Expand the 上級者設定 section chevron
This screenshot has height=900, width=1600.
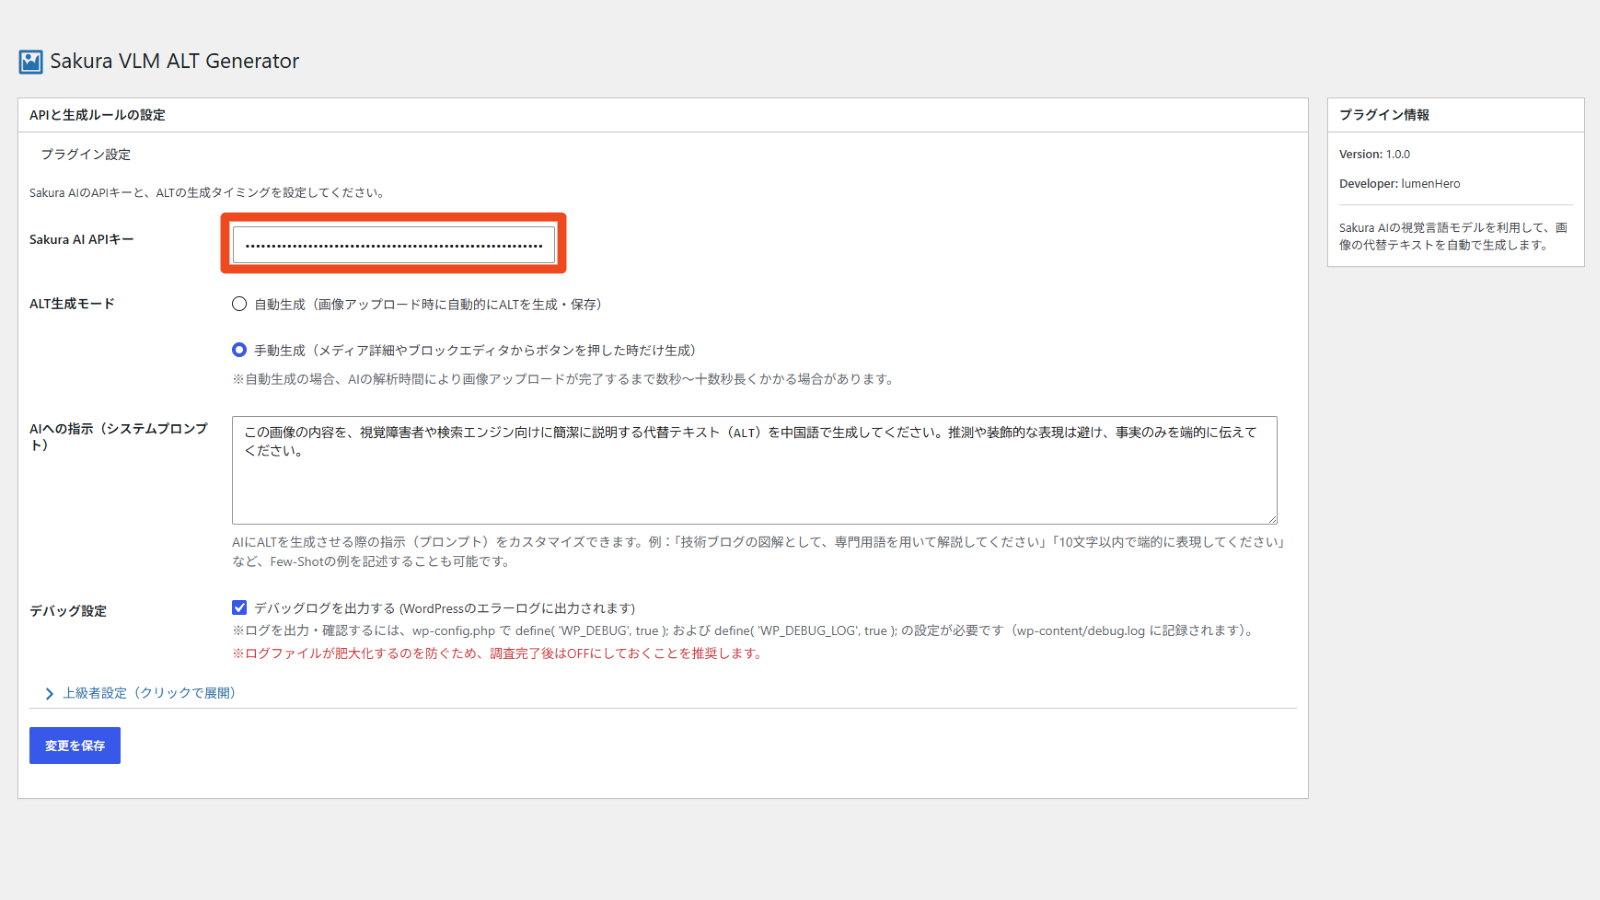pyautogui.click(x=49, y=693)
